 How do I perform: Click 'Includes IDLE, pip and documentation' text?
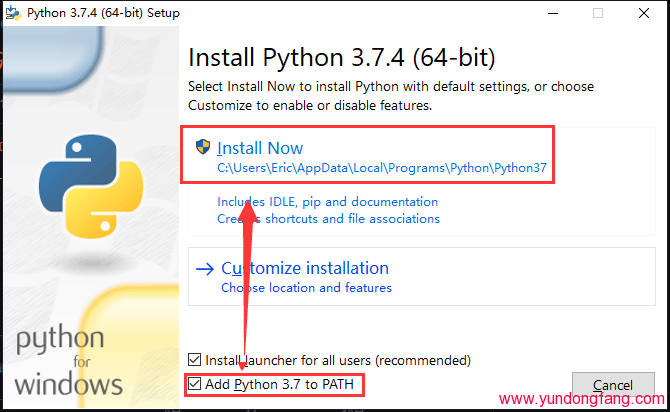[328, 202]
